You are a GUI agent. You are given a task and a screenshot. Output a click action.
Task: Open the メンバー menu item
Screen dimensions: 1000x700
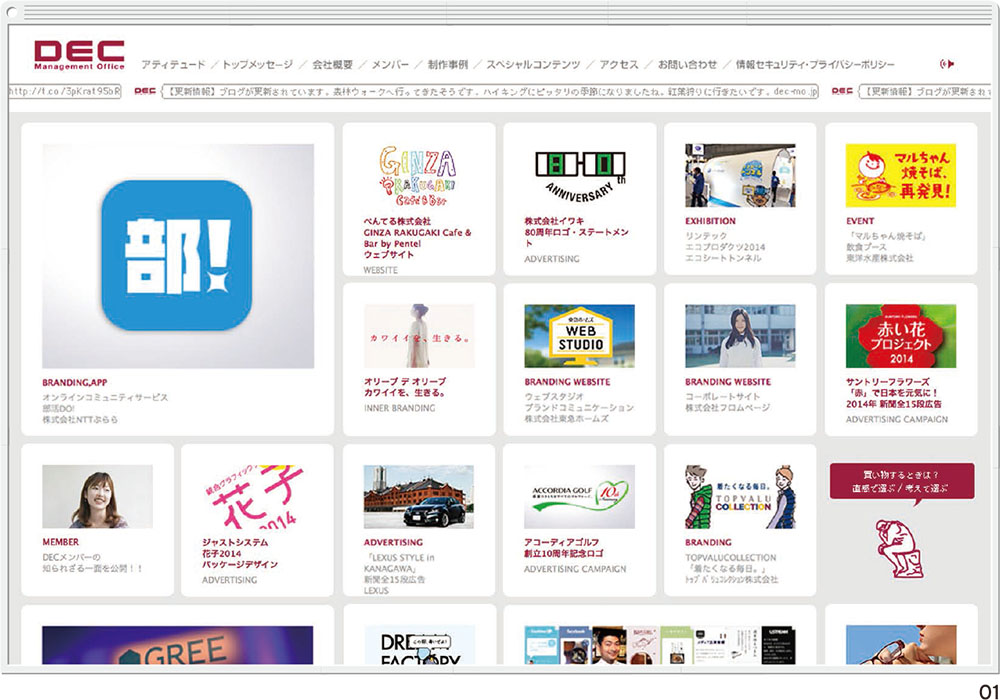pos(390,64)
